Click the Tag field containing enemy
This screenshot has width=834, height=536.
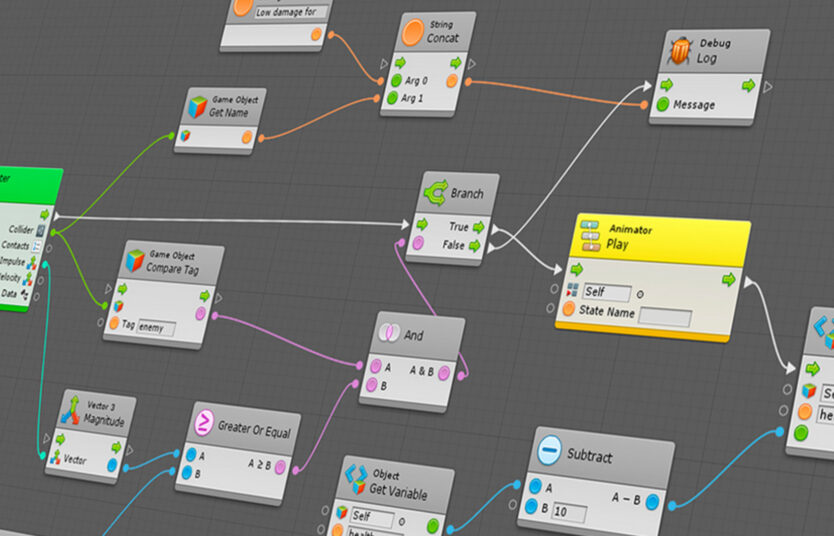click(x=156, y=328)
